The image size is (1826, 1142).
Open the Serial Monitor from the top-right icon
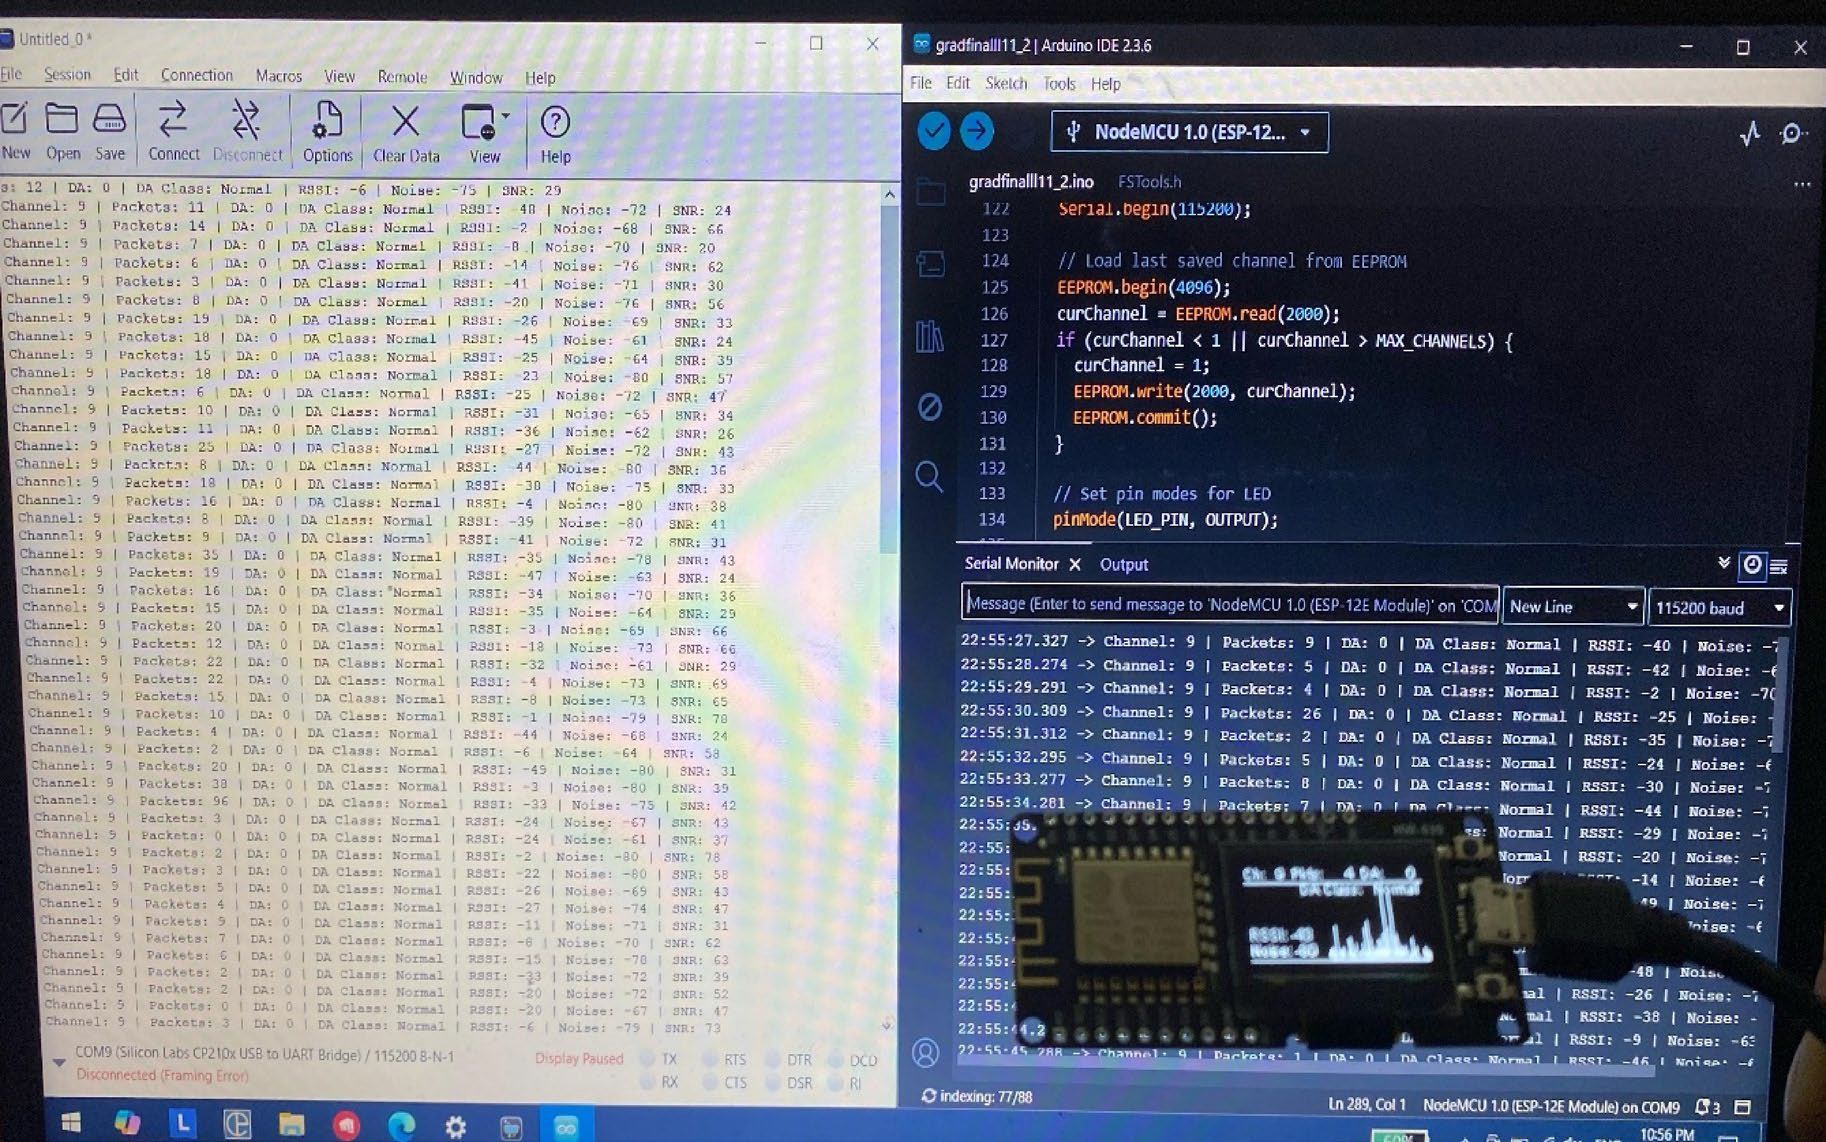tap(1791, 133)
